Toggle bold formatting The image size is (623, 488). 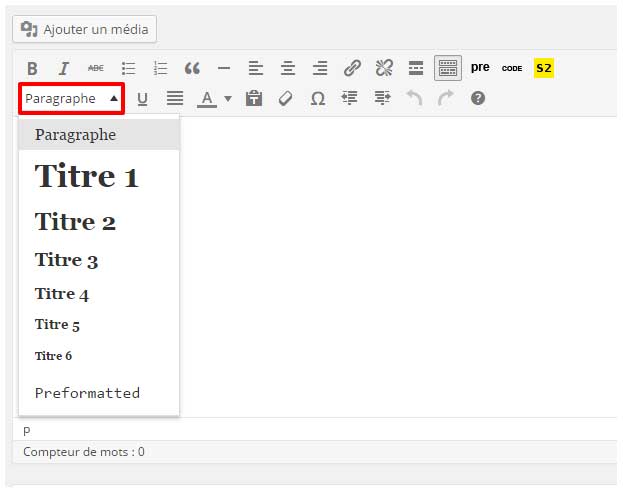[x=32, y=68]
